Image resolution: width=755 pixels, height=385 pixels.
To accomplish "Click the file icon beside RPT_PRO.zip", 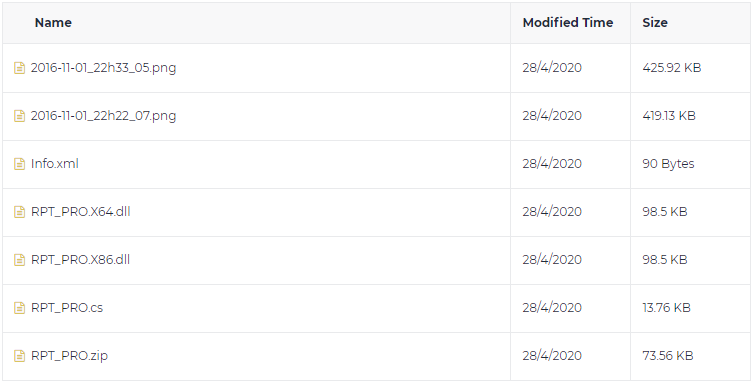I will (x=19, y=356).
